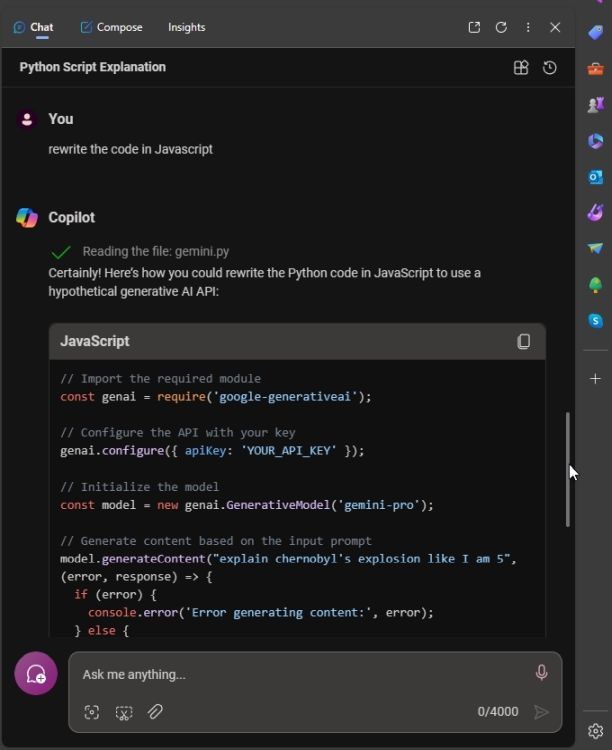Click the Ask me anything input field

[300, 674]
